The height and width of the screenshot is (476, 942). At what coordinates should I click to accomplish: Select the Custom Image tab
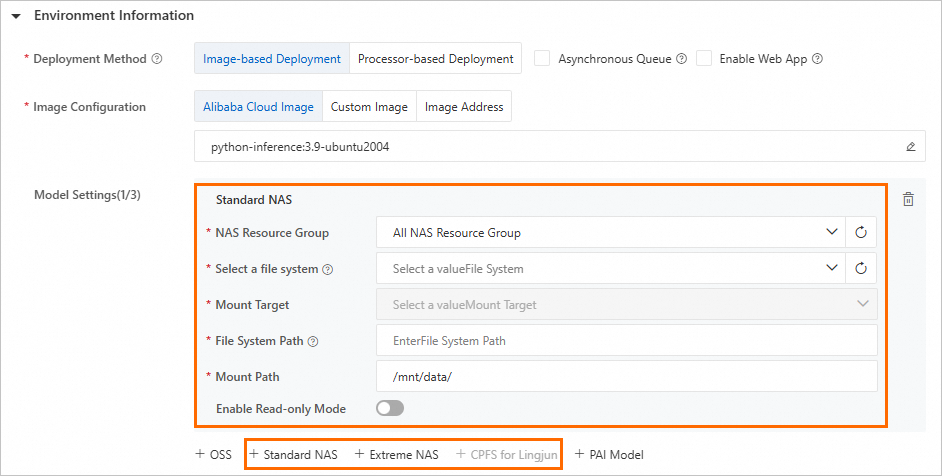point(369,107)
